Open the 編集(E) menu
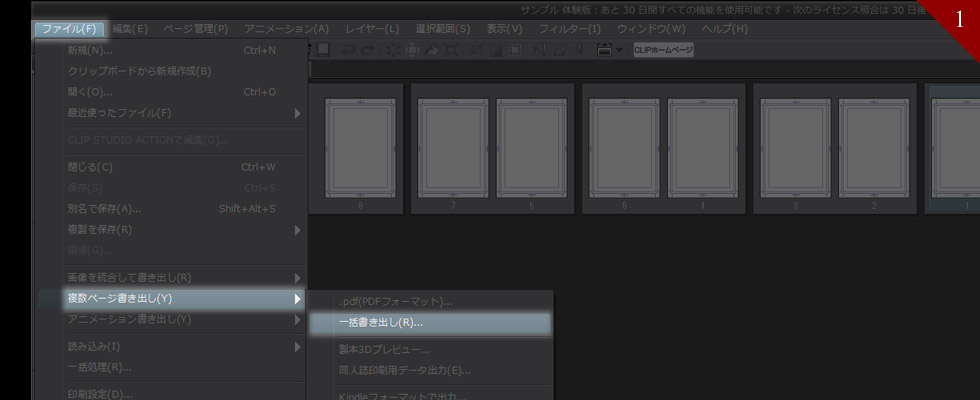 [x=130, y=29]
